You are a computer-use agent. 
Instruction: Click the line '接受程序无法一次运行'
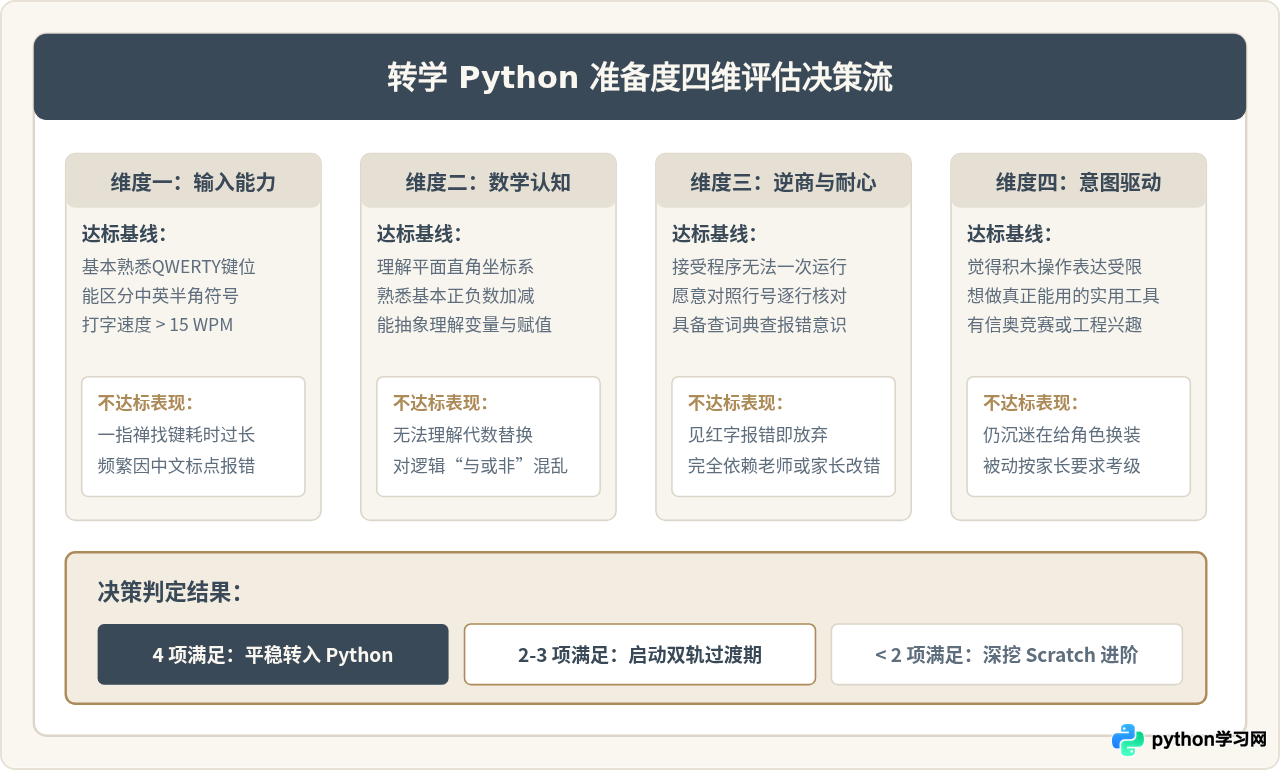click(x=759, y=267)
